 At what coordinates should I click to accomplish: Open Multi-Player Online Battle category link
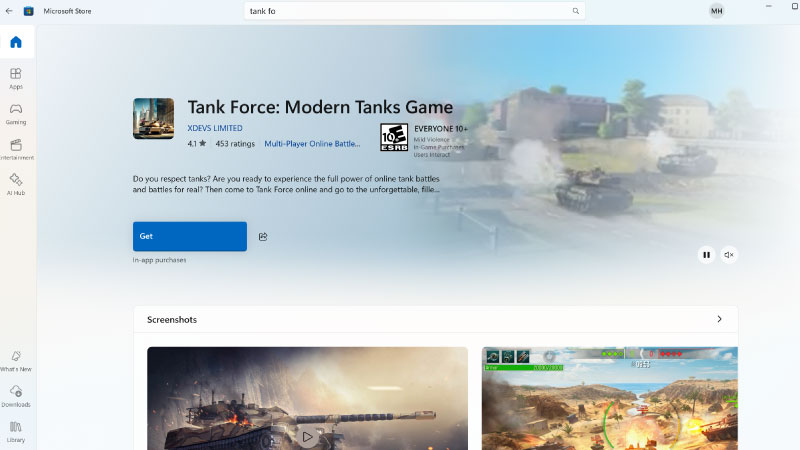[x=312, y=144]
